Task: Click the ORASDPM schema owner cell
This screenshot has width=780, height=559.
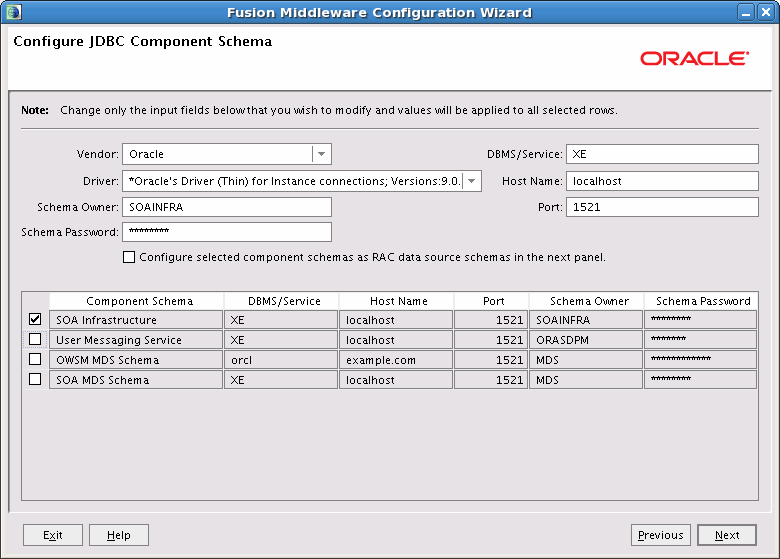Action: 586,340
